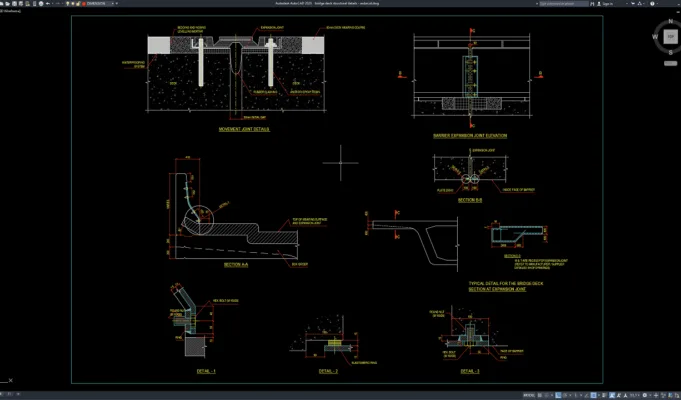The image size is (681, 400).
Task: Open the WCS dropdown below ViewCube
Action: [x=670, y=63]
